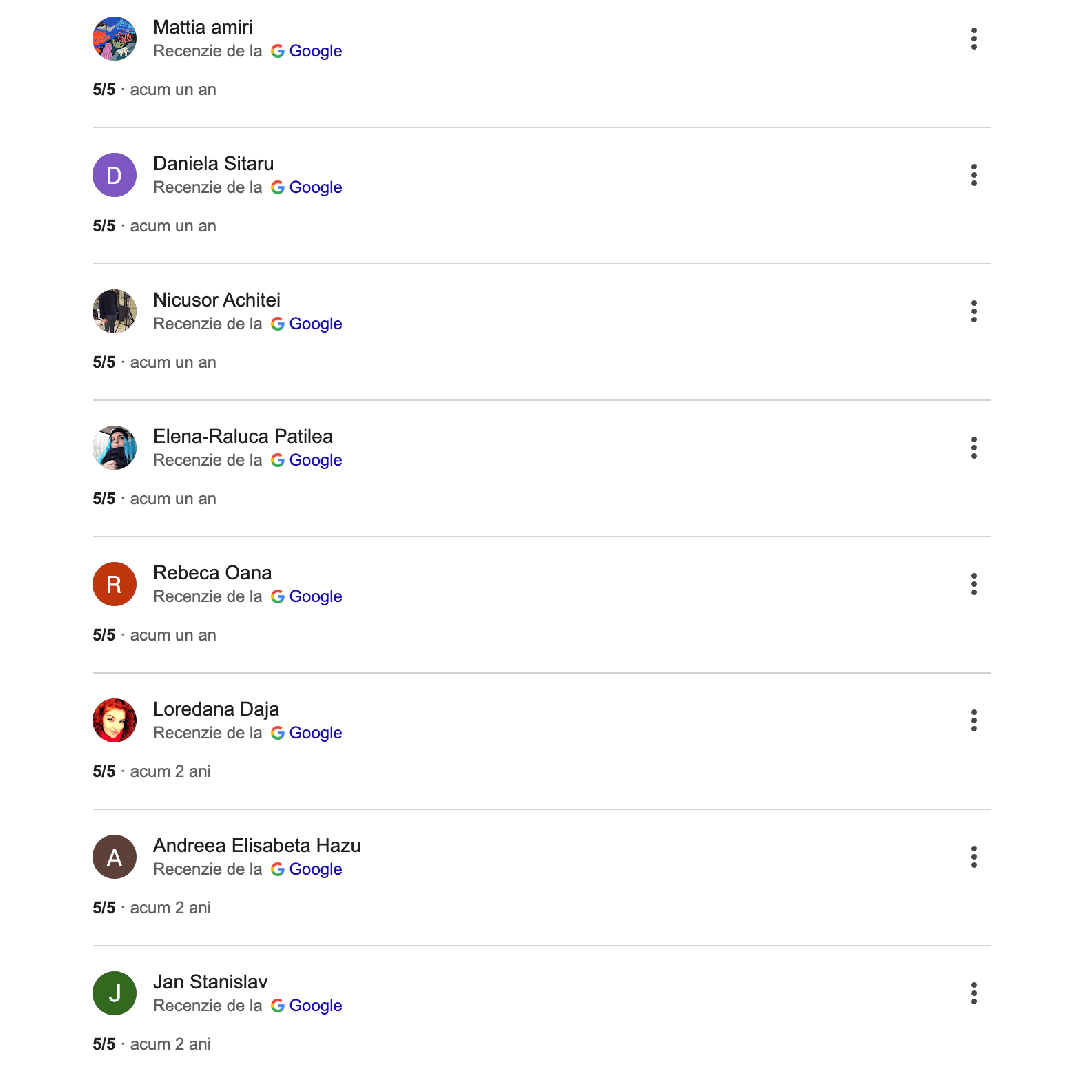Open more options for Nicusor Achitei's review

[x=973, y=311]
